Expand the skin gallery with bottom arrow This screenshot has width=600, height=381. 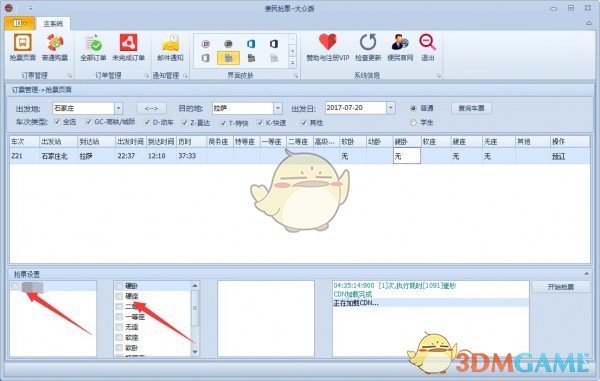pos(293,63)
